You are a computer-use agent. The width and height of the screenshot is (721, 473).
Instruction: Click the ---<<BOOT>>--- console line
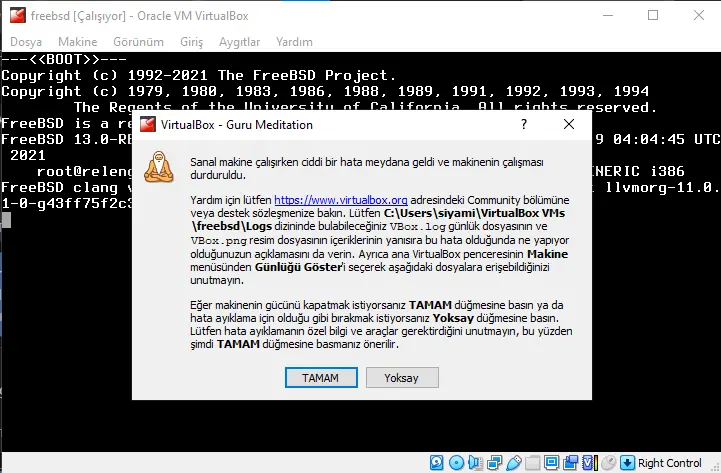click(x=64, y=59)
